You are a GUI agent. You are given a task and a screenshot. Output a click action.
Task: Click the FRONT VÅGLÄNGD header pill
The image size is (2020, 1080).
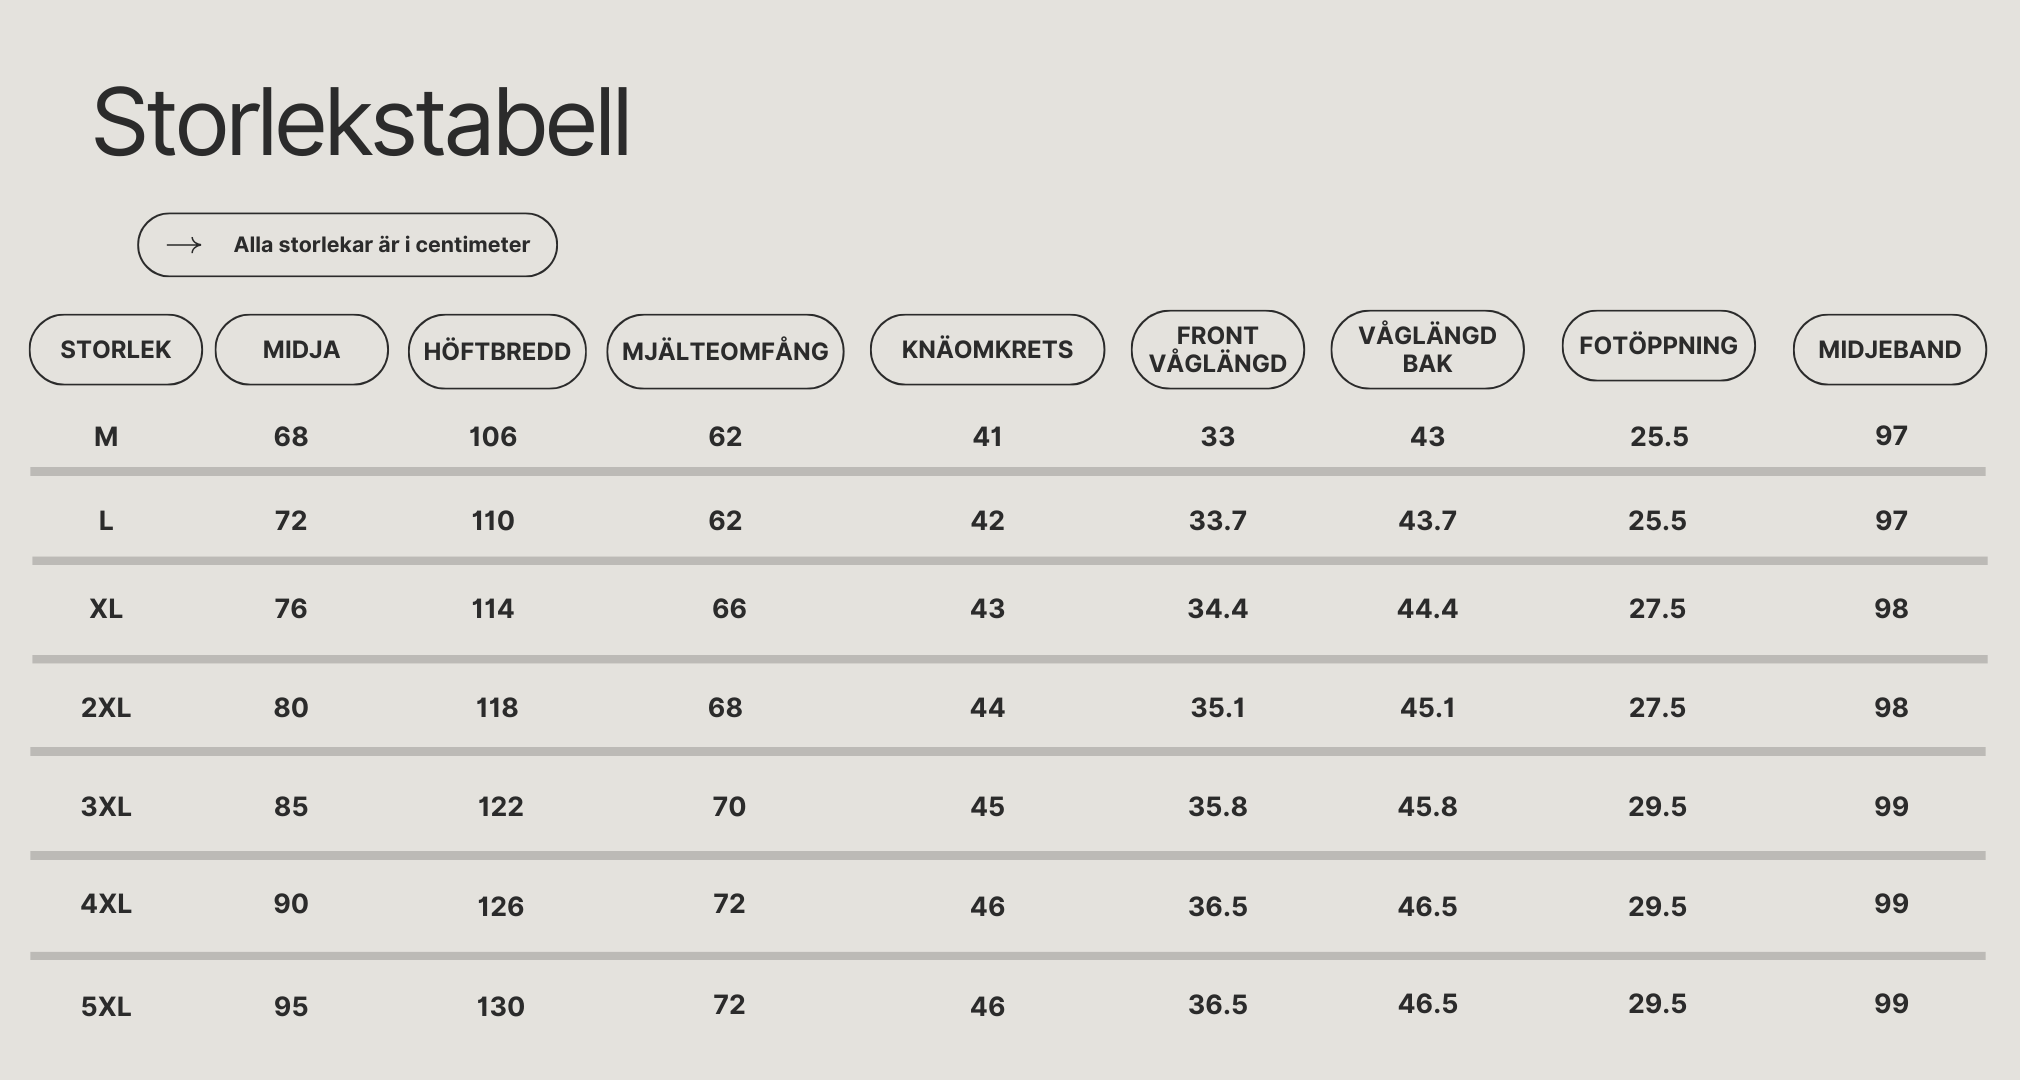1217,349
